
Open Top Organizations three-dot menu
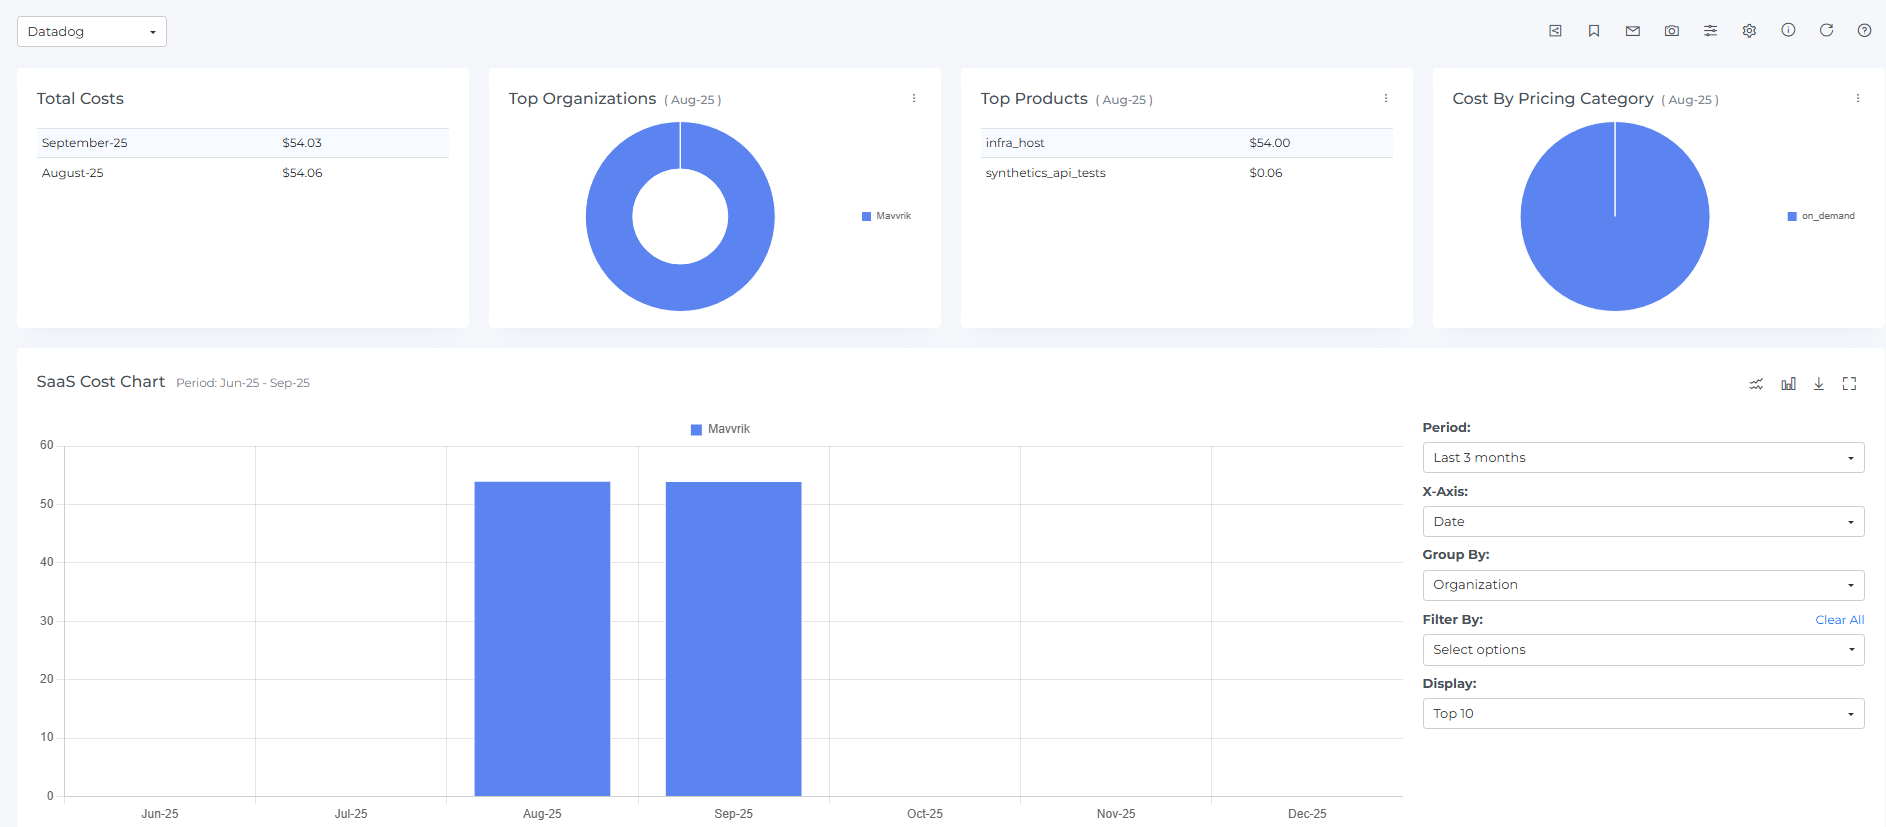(x=914, y=99)
